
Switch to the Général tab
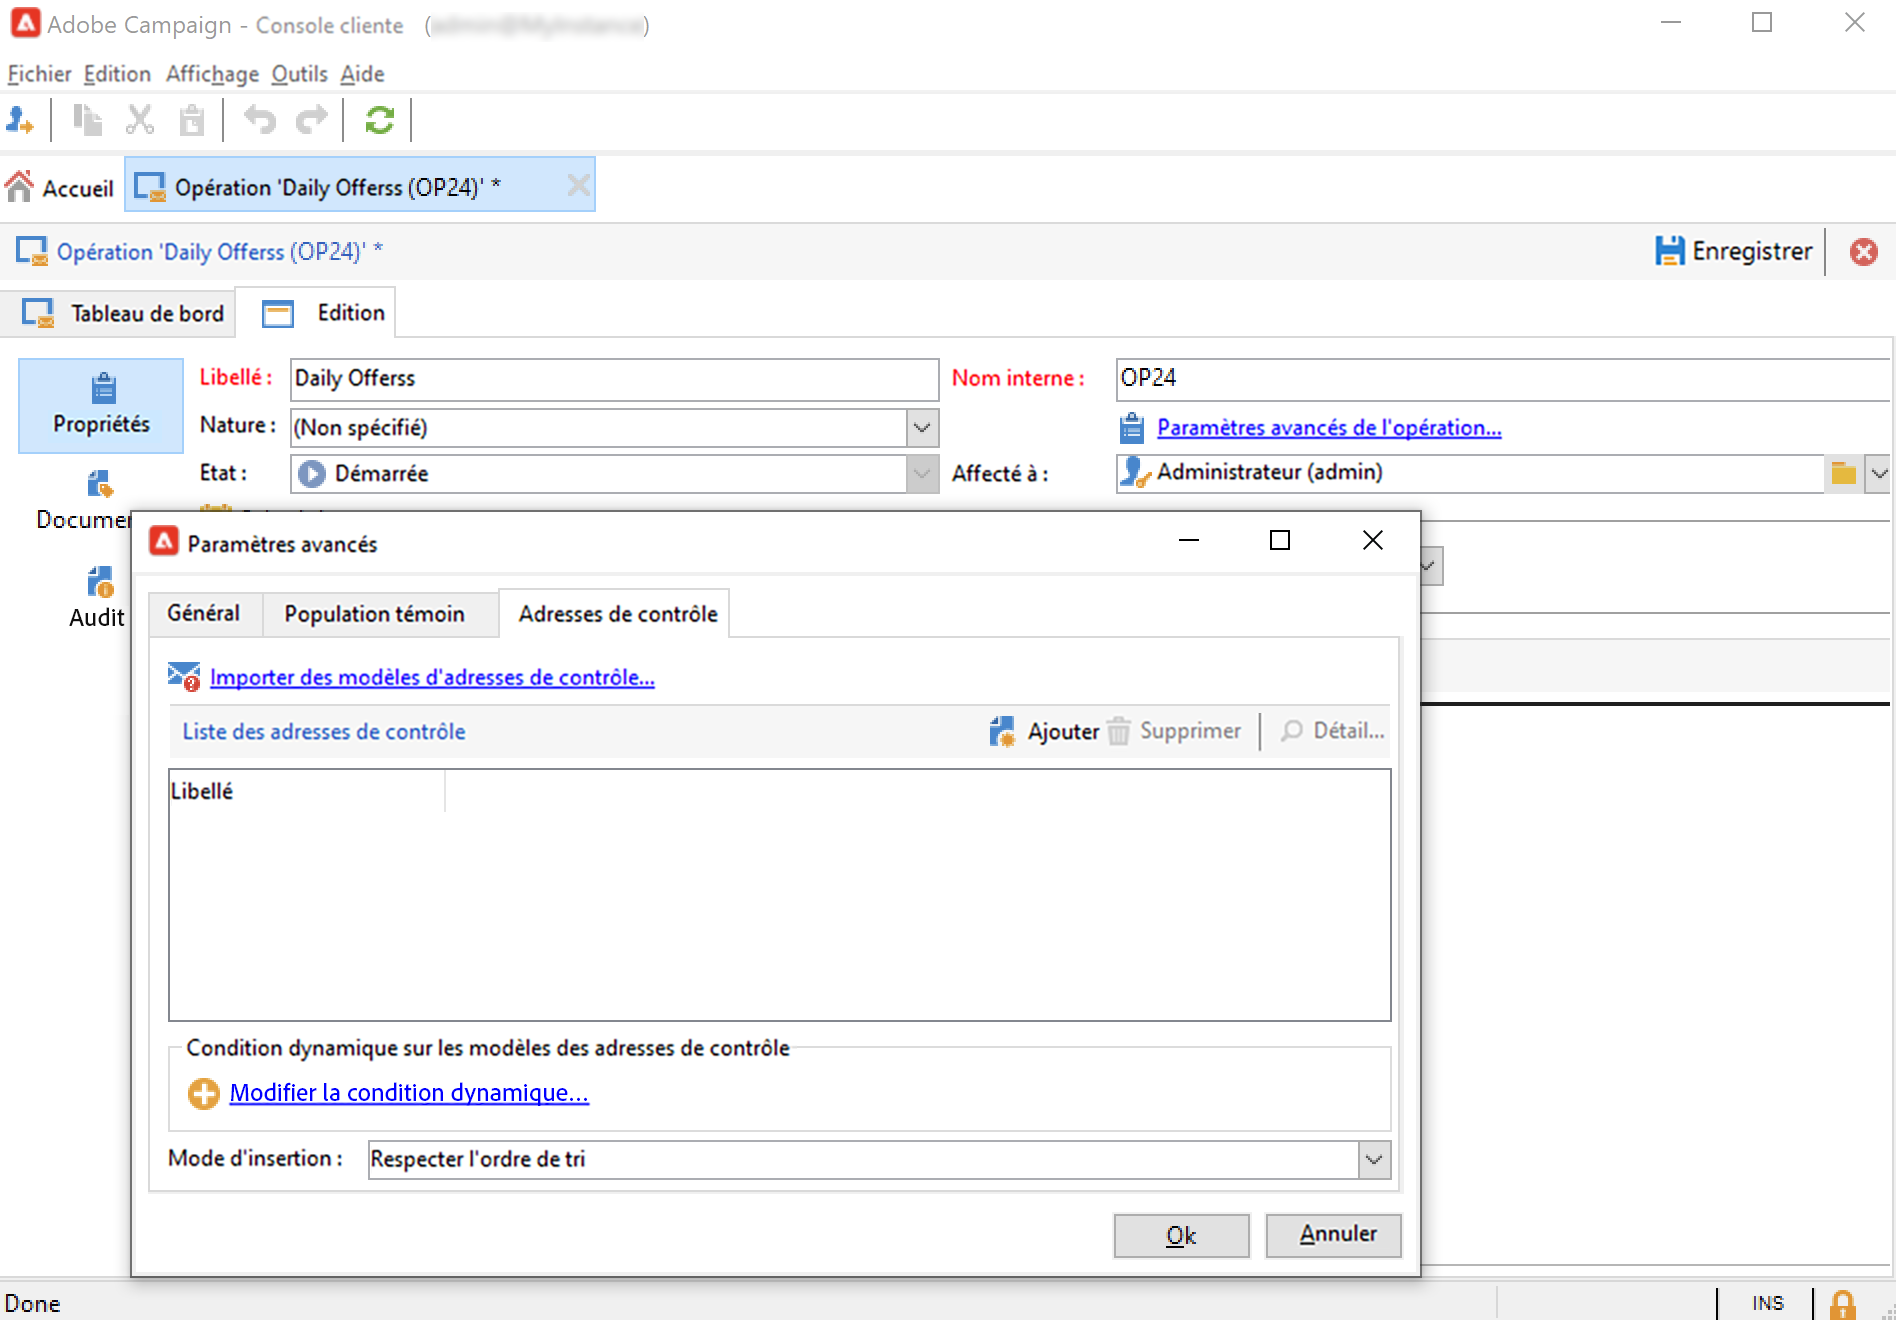coord(204,613)
